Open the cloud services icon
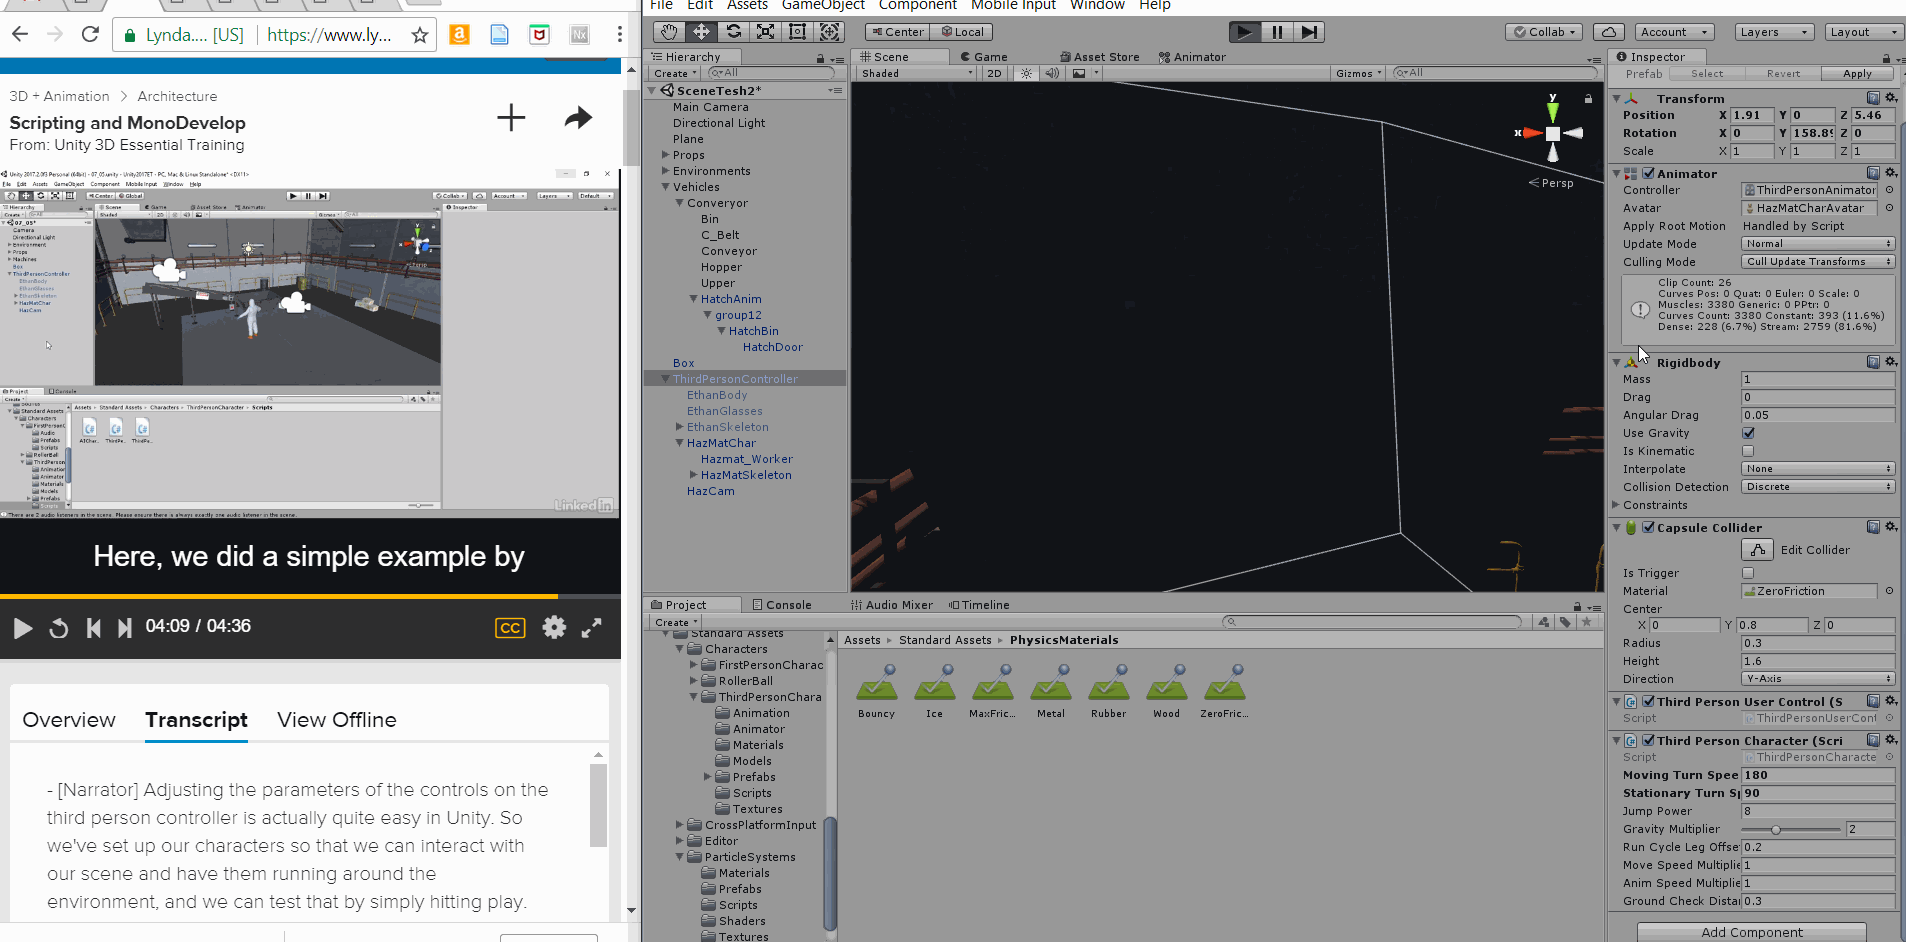The height and width of the screenshot is (942, 1906). (1609, 32)
